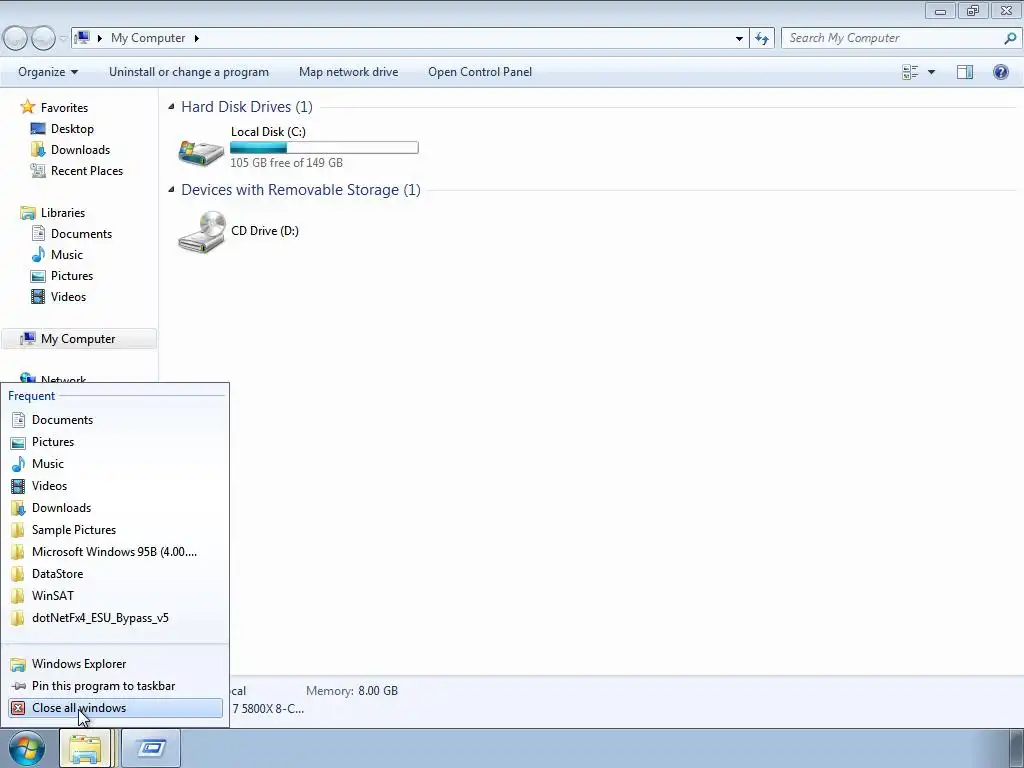Click the search magnifier icon
The image size is (1024, 768).
[1010, 38]
